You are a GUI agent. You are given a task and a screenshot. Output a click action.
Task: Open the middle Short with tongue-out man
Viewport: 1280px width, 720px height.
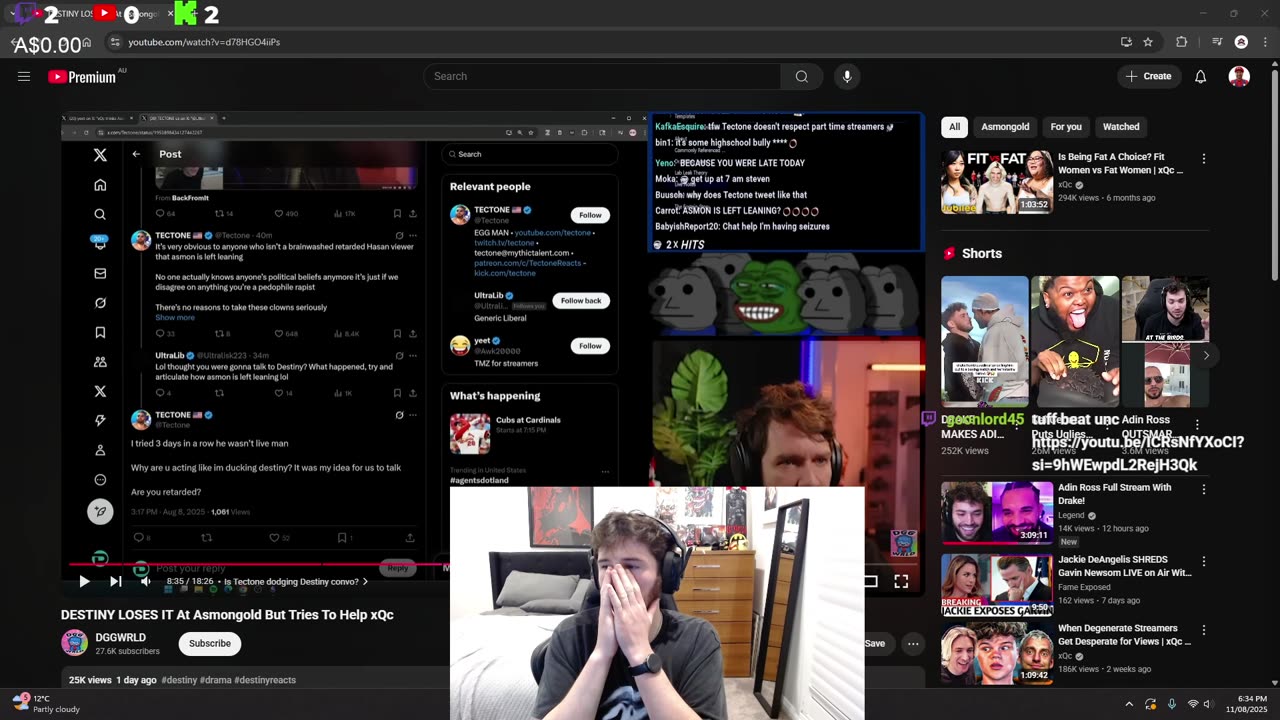coord(1074,341)
